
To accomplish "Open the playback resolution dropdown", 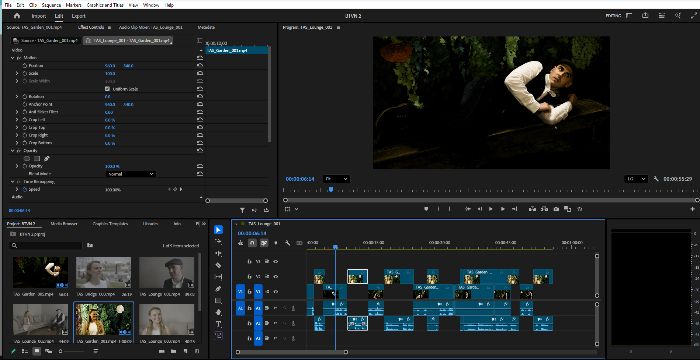I will coord(636,179).
